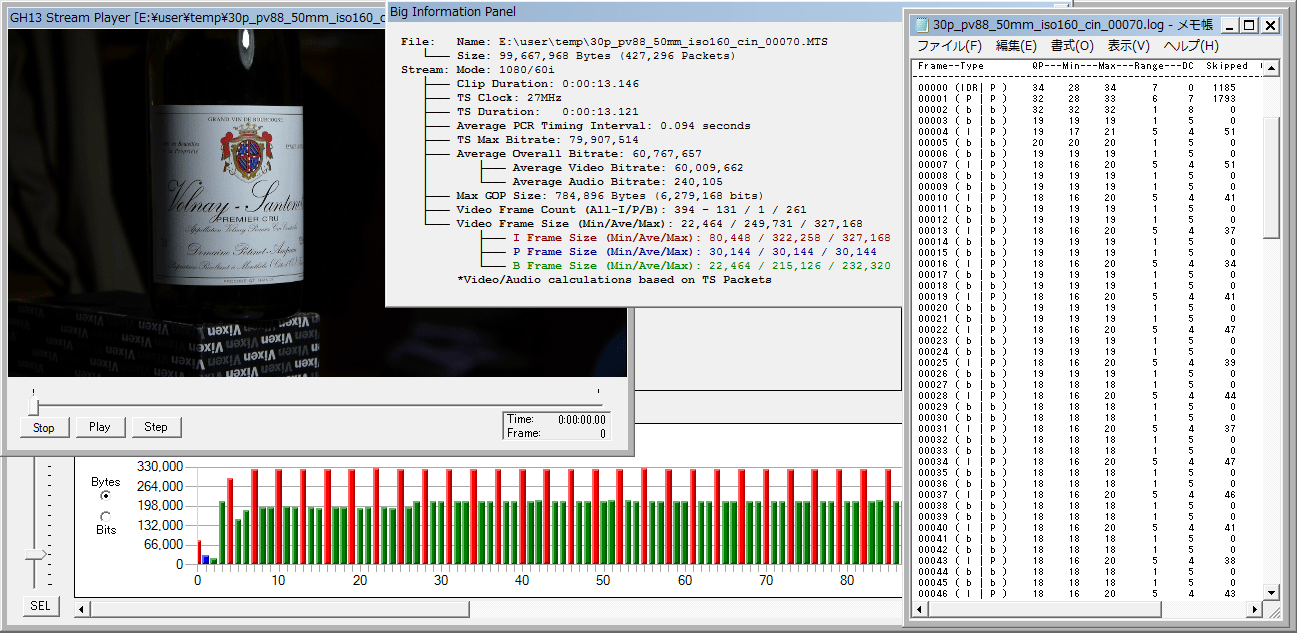The height and width of the screenshot is (633, 1297).
Task: Select the Bytes radio button
Action: (106, 496)
